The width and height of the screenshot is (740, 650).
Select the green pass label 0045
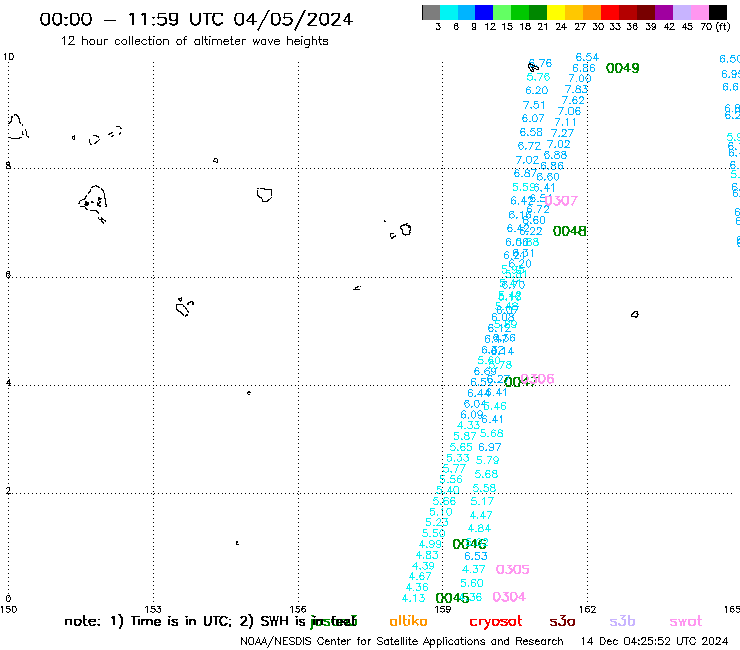[452, 599]
